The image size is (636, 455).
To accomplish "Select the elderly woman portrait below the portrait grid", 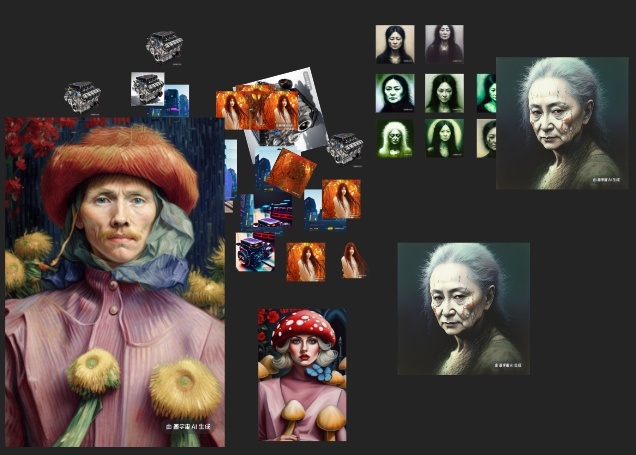I will tap(464, 309).
